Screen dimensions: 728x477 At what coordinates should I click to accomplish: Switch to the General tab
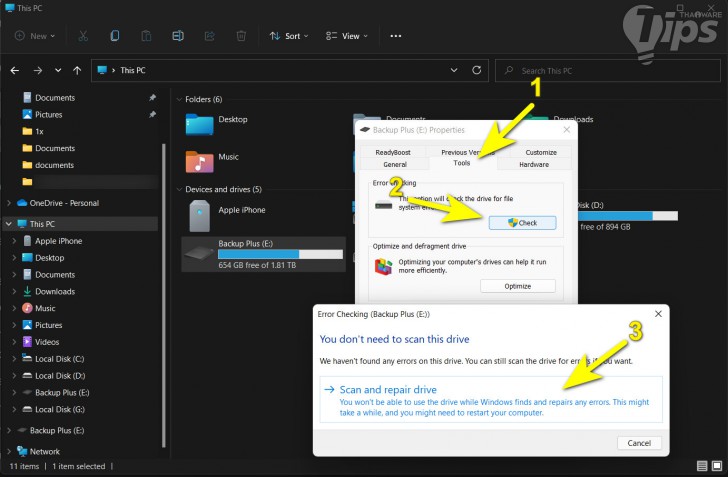point(395,164)
